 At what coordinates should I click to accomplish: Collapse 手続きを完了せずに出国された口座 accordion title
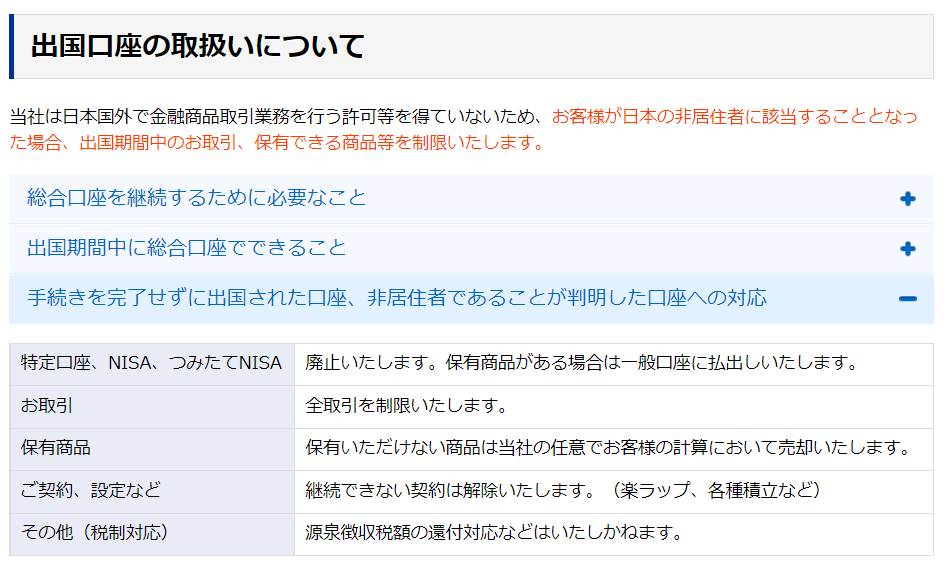(397, 298)
